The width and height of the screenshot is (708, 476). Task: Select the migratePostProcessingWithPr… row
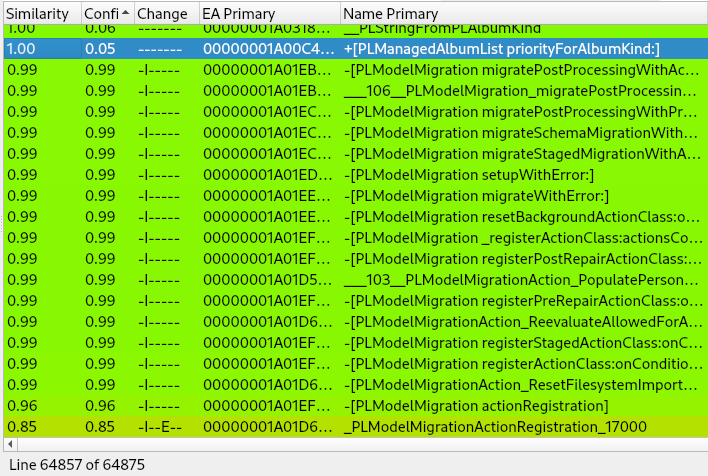(356, 112)
